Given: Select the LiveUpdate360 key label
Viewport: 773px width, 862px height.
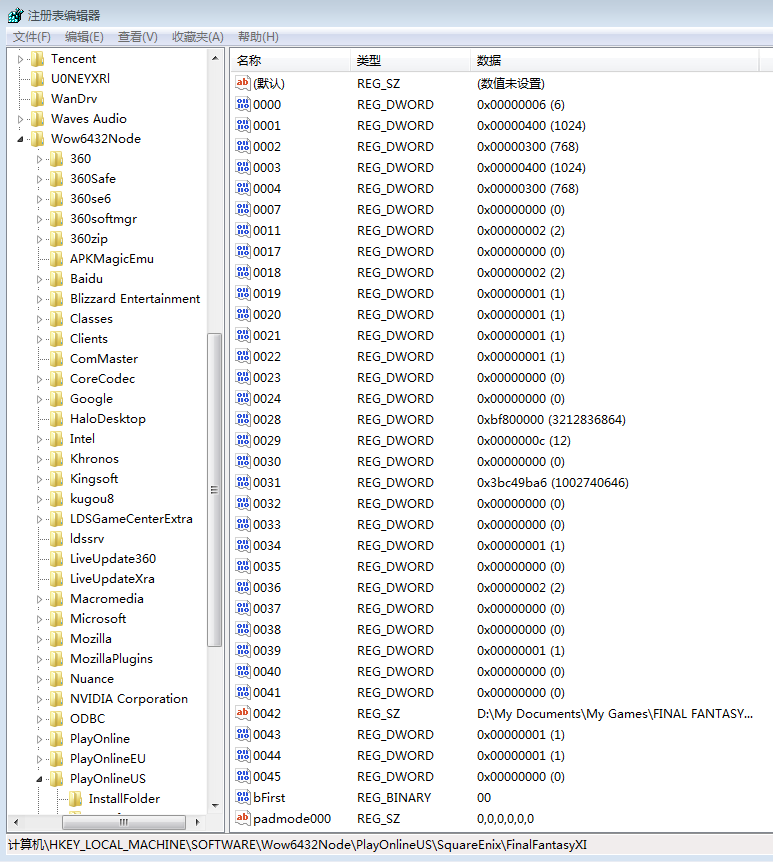Looking at the screenshot, I should [x=113, y=559].
